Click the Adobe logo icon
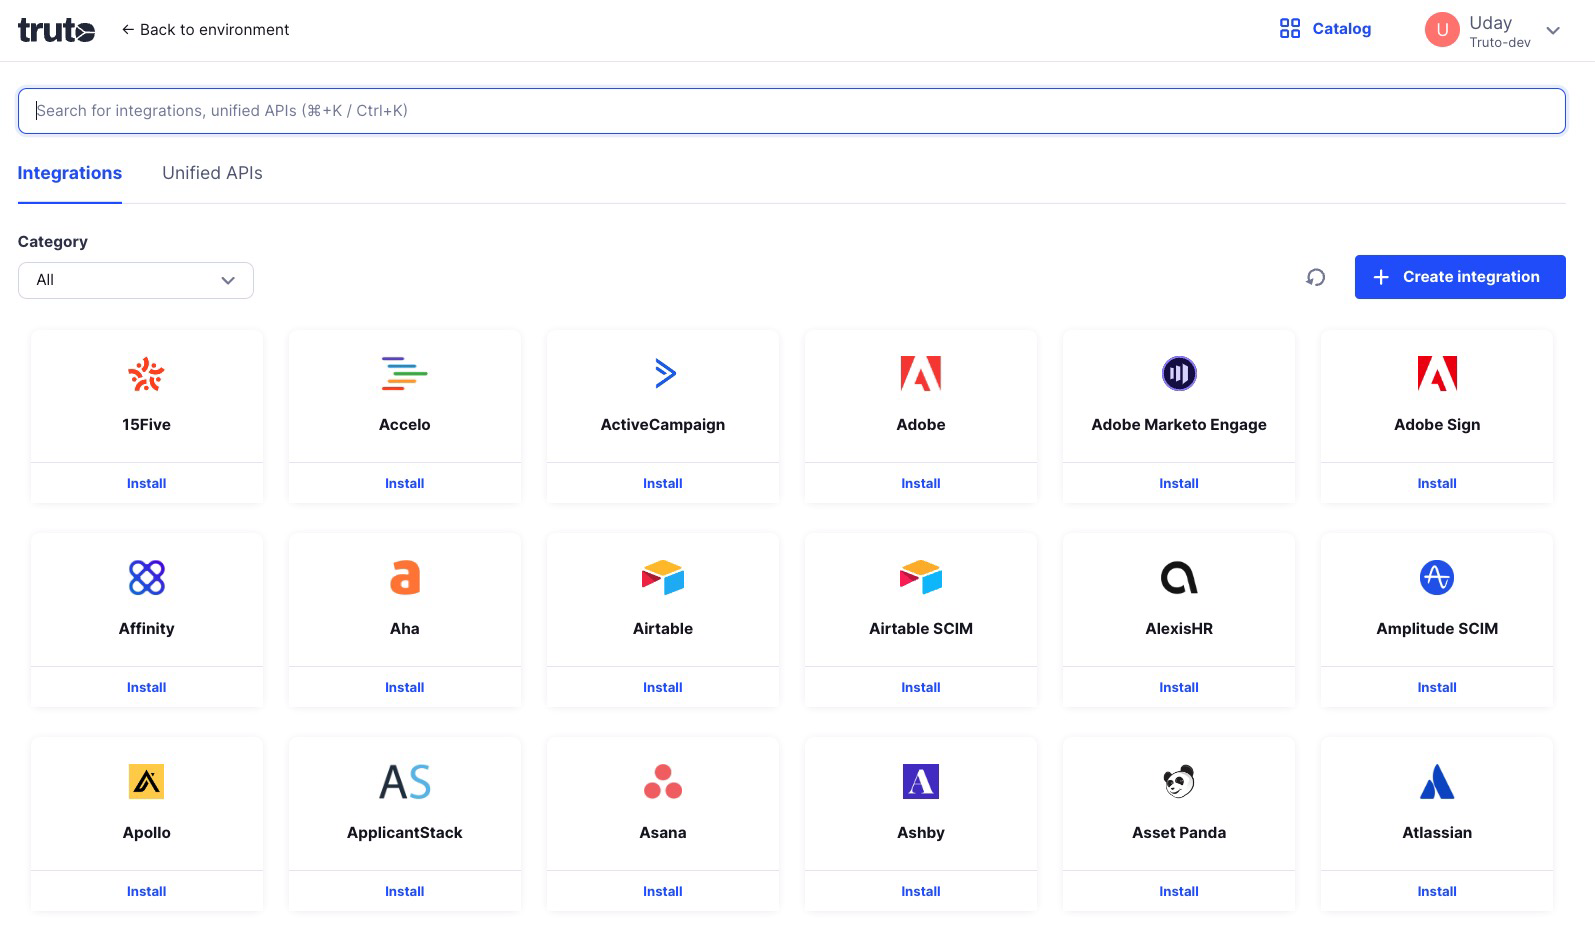The image size is (1595, 929). 921,374
